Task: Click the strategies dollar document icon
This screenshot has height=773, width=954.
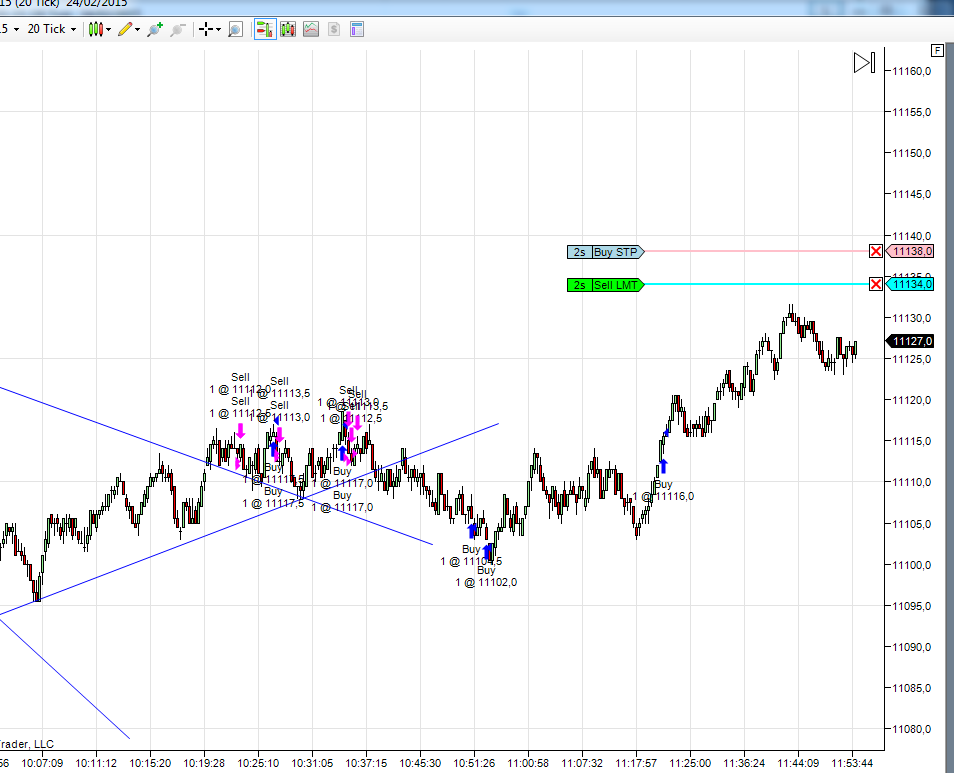Action: pos(333,29)
